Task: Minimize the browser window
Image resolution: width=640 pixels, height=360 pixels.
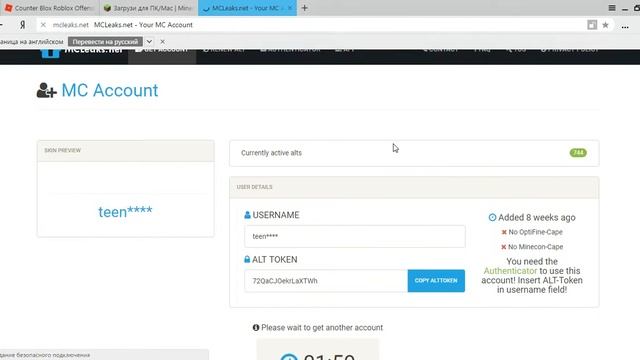Action: pos(625,8)
